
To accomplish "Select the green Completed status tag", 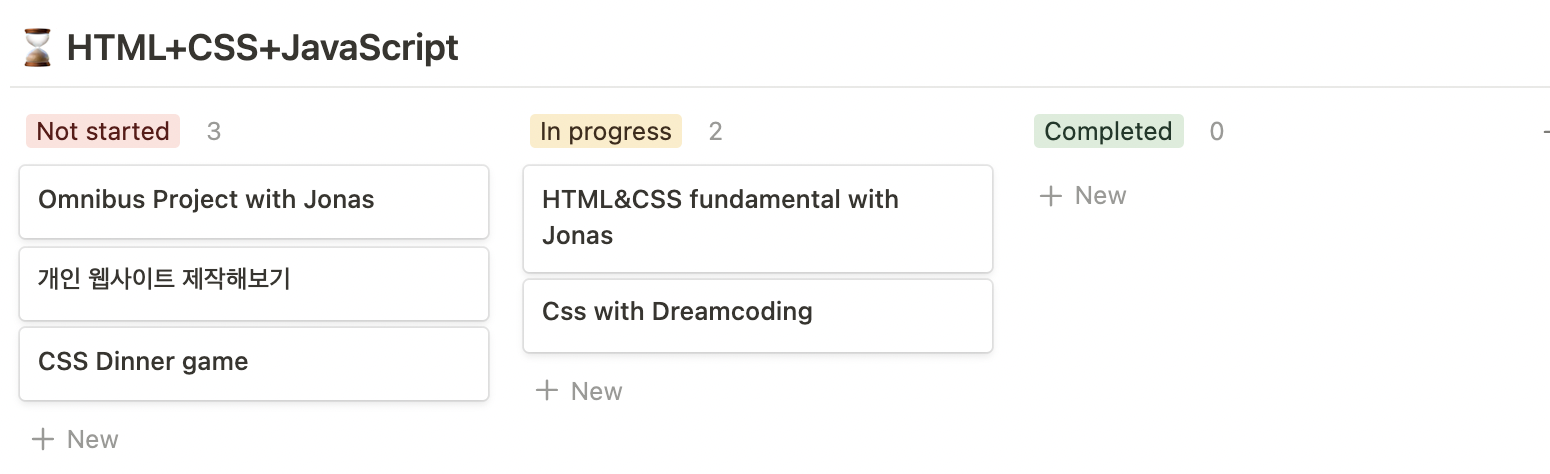I will tap(1109, 131).
